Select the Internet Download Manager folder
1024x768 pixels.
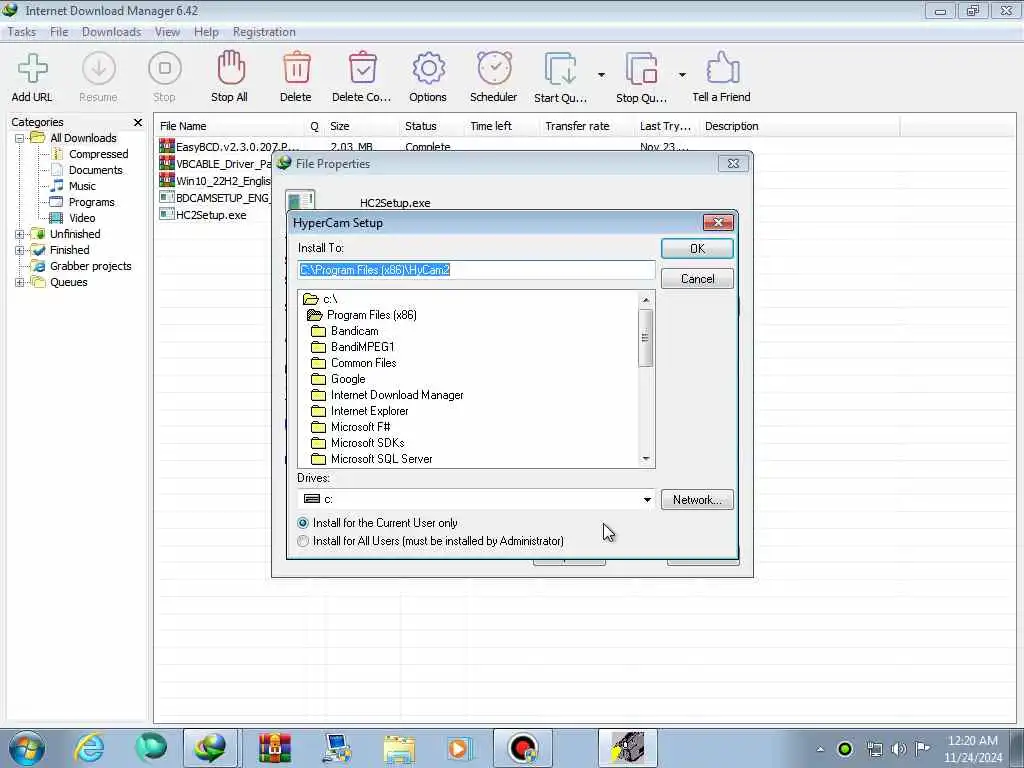pyautogui.click(x=387, y=395)
